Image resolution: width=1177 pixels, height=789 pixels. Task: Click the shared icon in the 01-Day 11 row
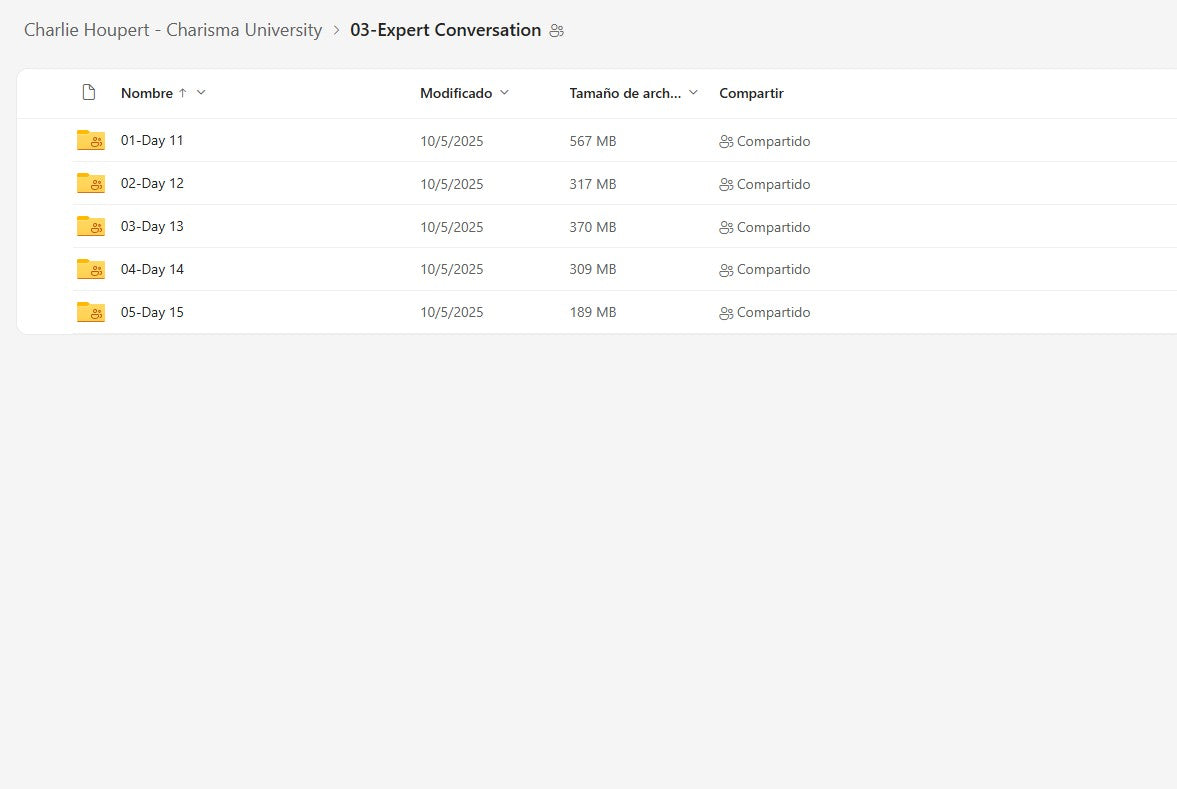[726, 142]
